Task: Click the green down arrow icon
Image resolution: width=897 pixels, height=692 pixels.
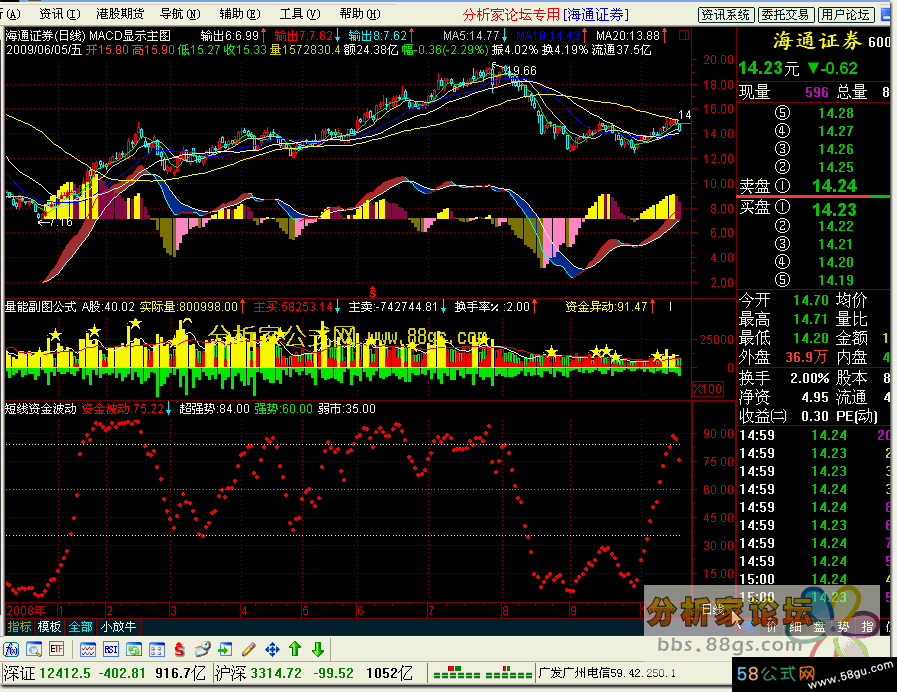Action: [318, 649]
